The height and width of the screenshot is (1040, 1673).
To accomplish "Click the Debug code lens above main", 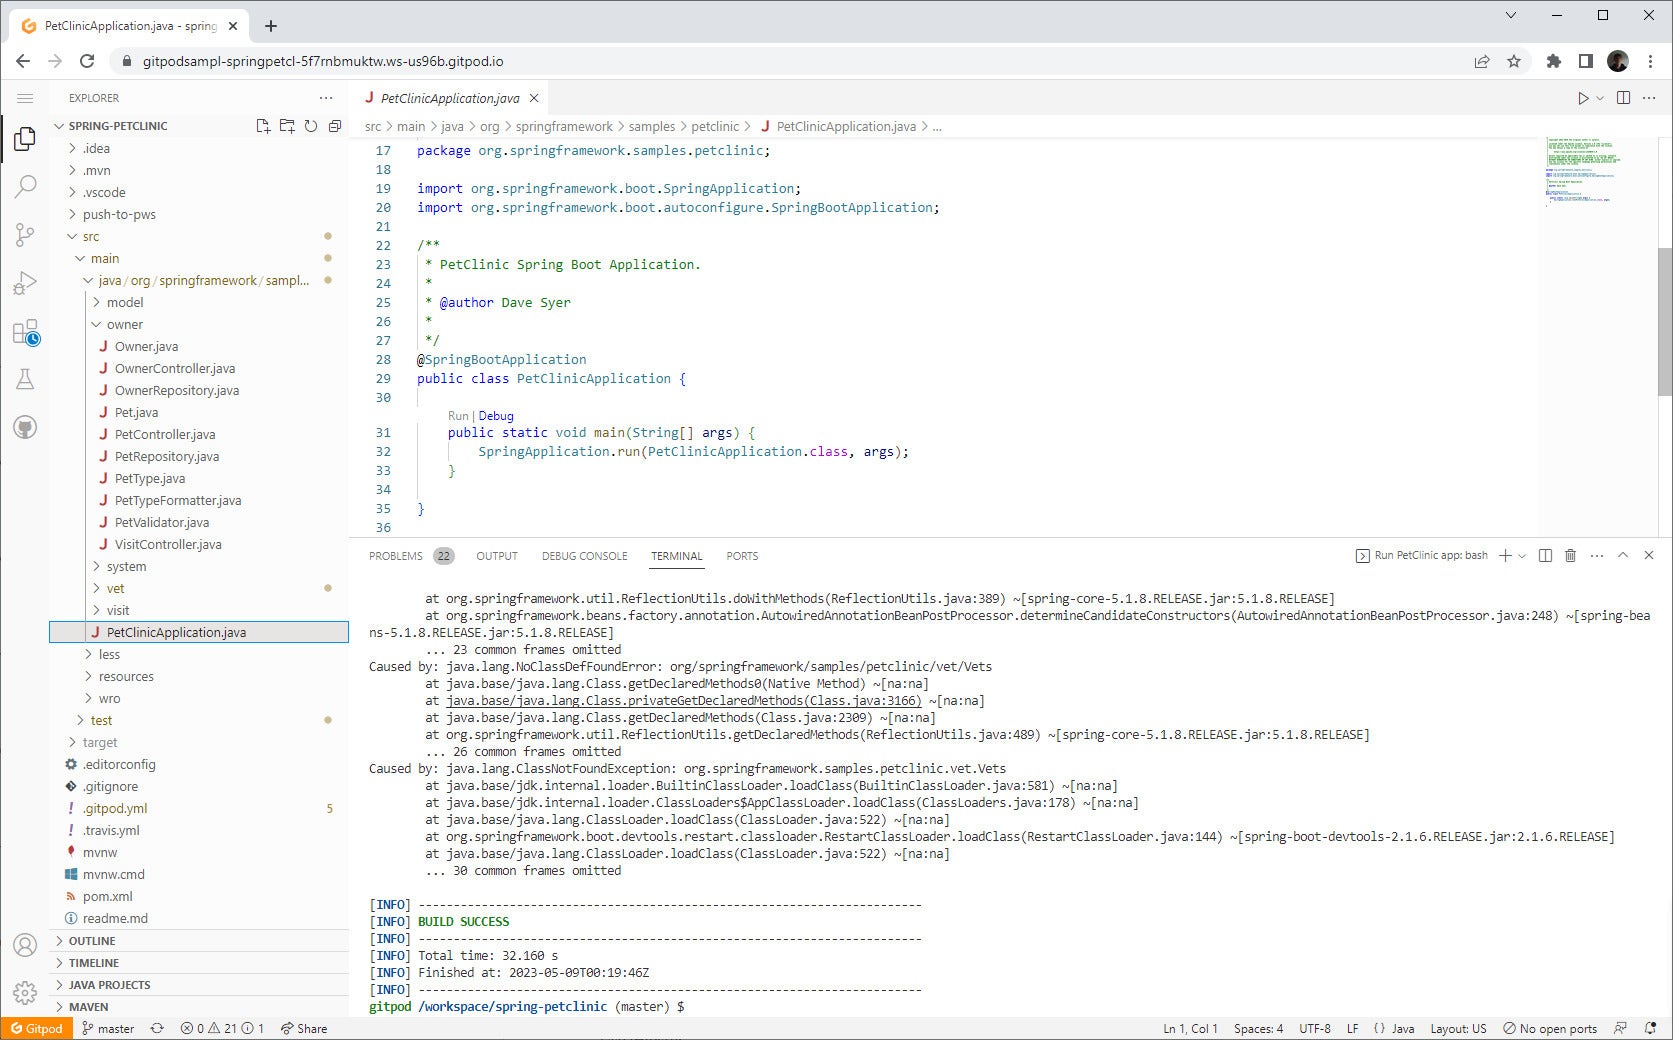I will tap(496, 416).
